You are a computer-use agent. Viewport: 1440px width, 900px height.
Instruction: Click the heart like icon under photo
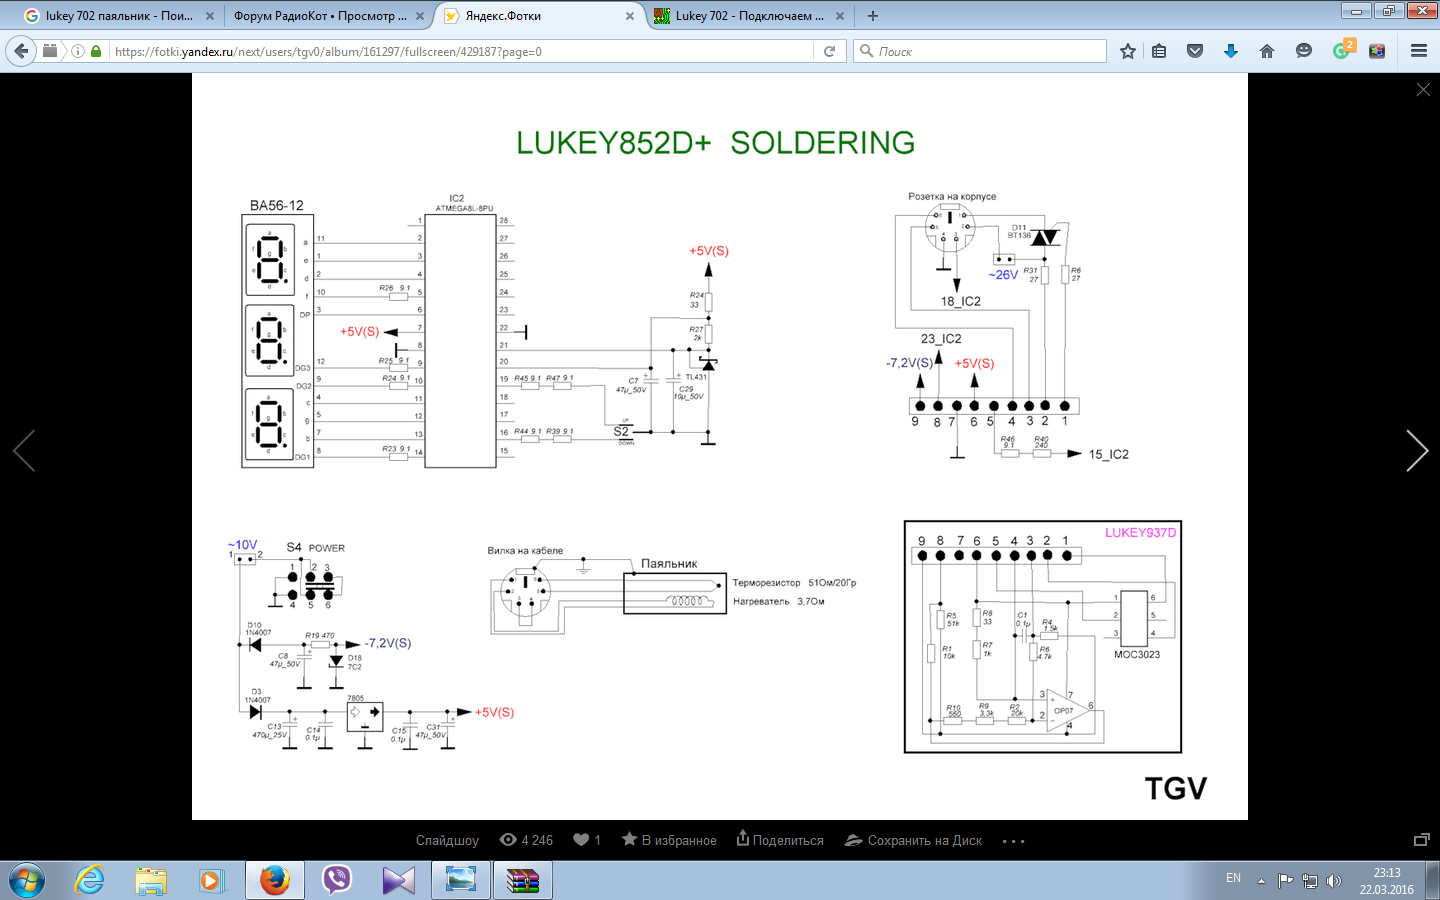pos(581,840)
